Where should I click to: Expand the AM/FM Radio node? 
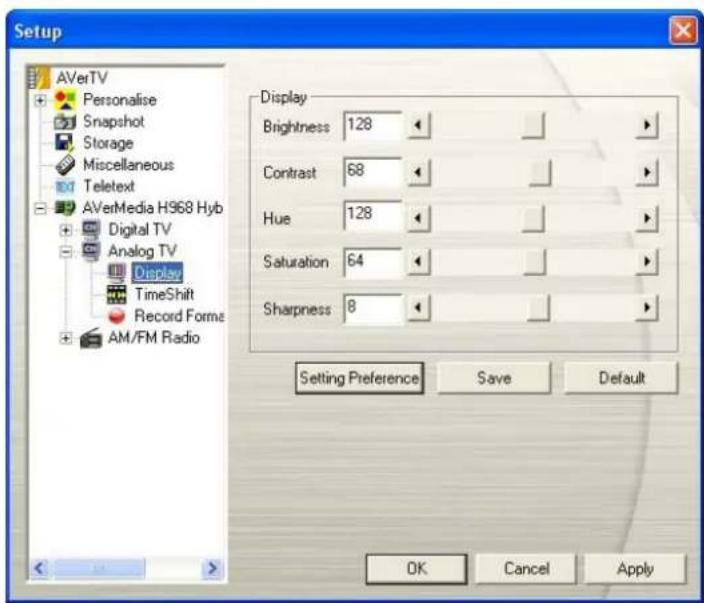66,338
